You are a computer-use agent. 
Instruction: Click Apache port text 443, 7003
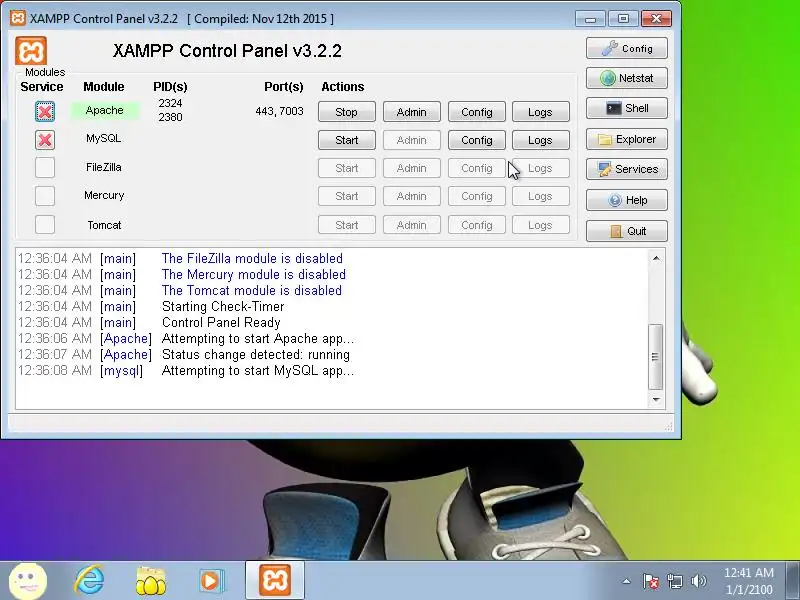coord(279,111)
